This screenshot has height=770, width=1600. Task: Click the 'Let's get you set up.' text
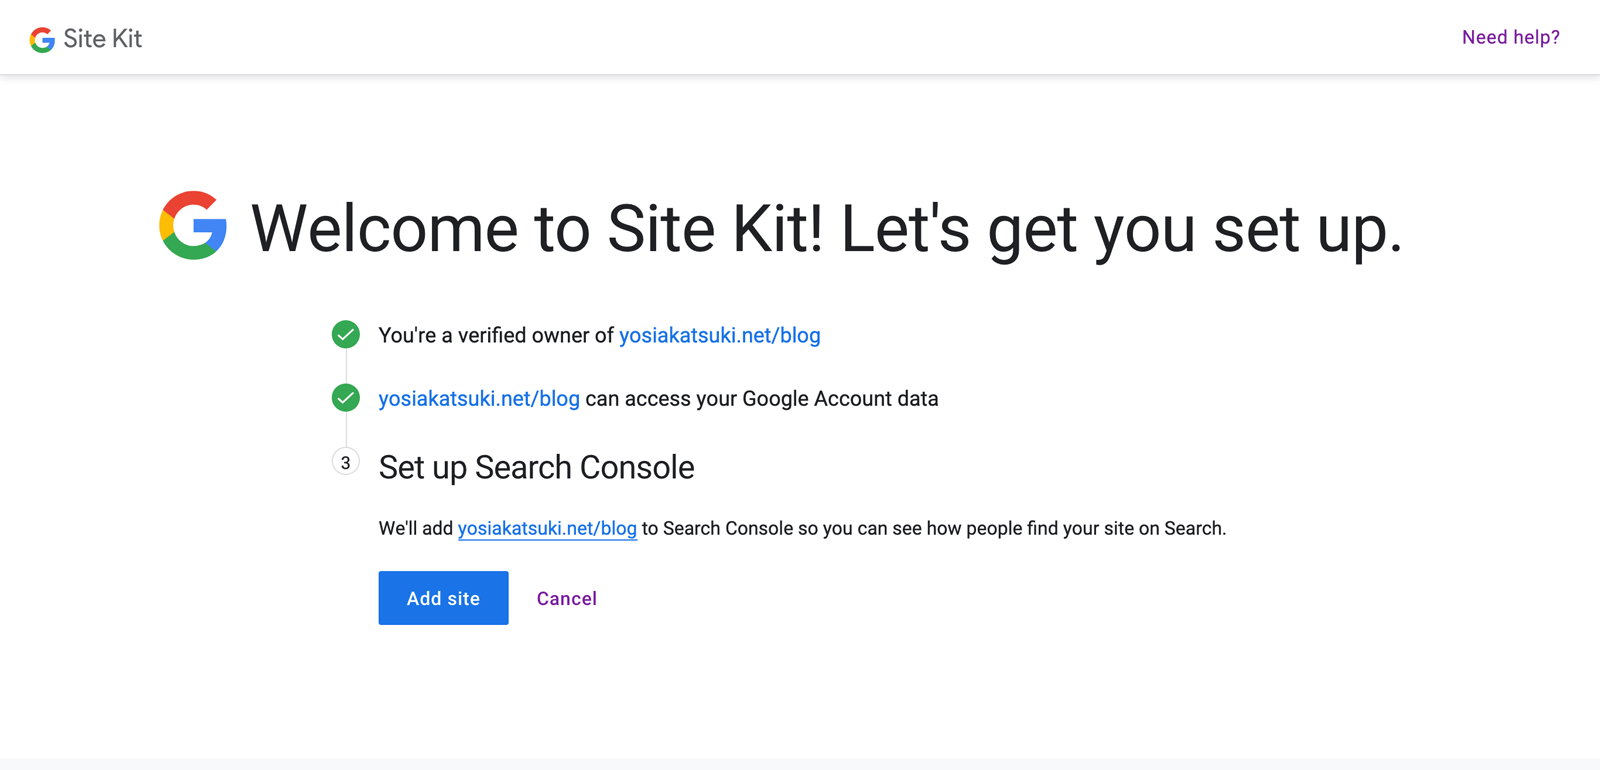pyautogui.click(x=1121, y=229)
